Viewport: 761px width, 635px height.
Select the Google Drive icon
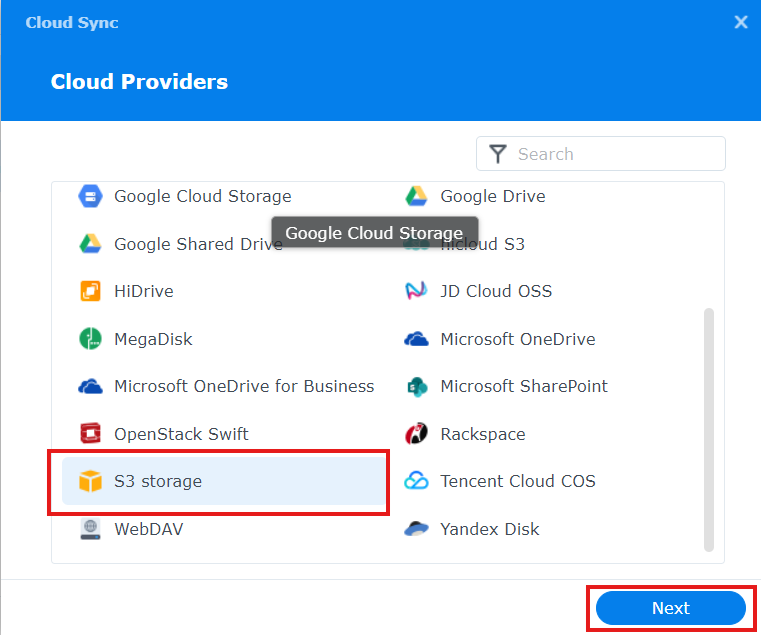click(416, 196)
